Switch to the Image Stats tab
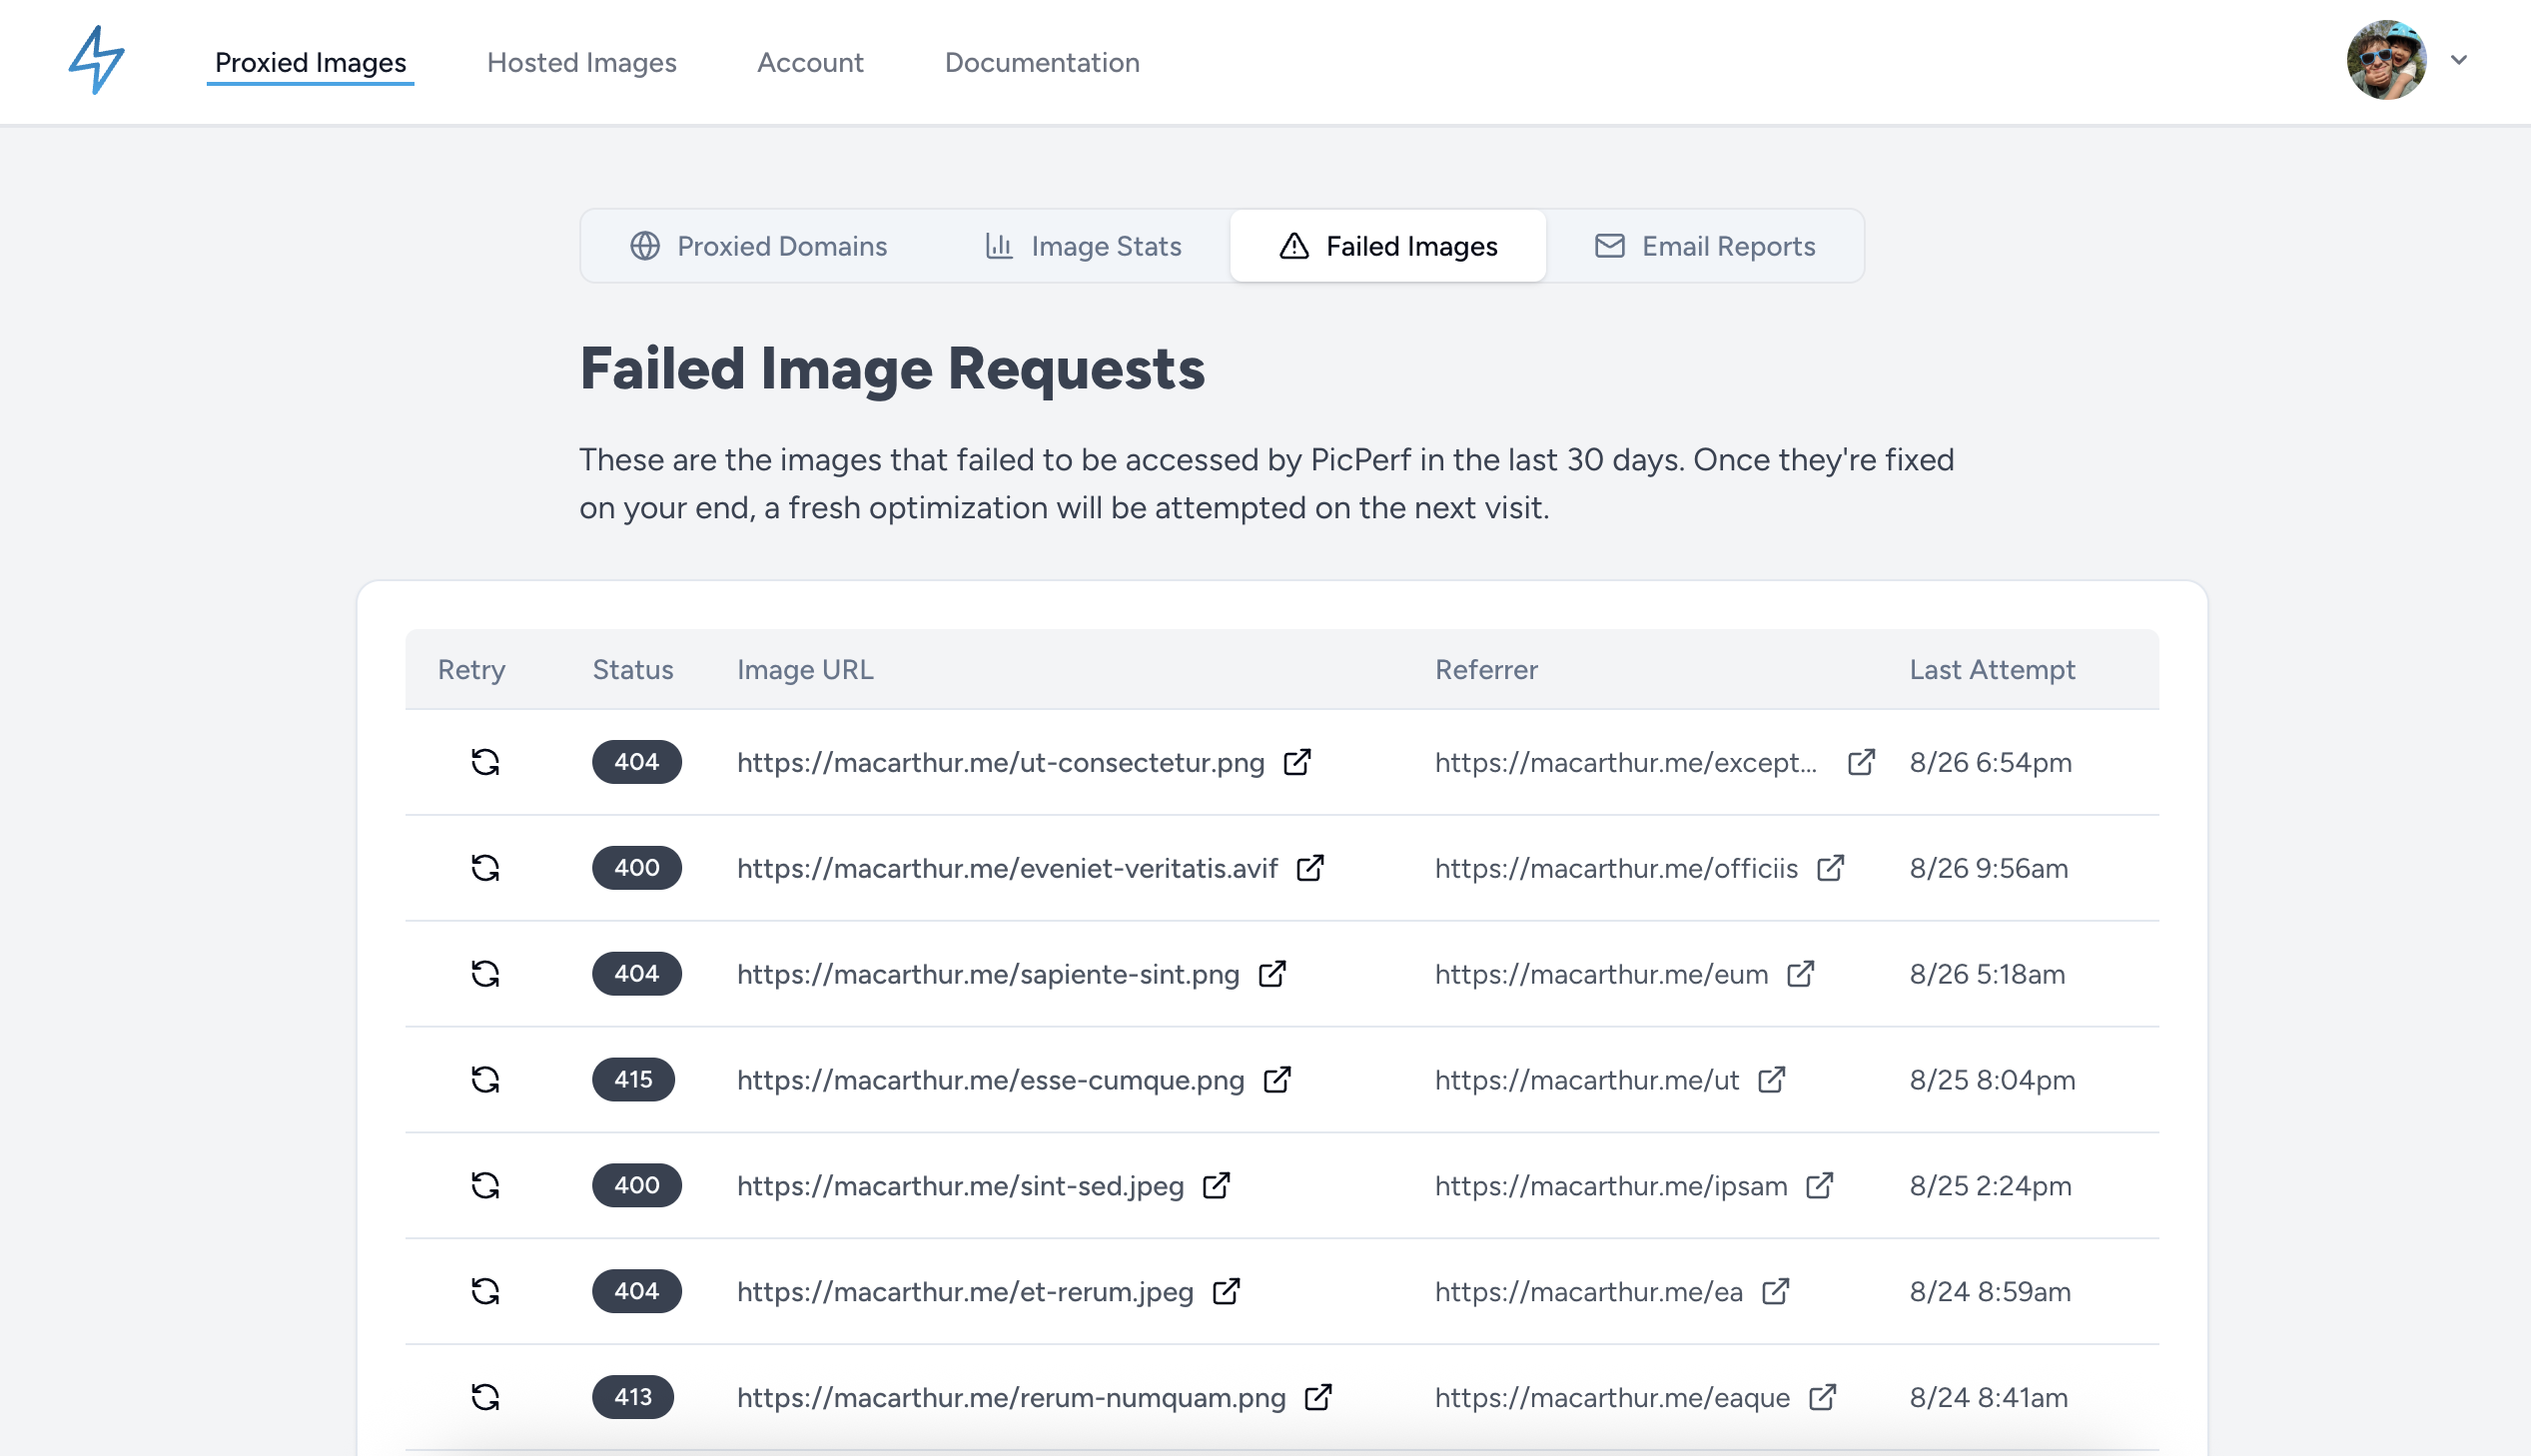The width and height of the screenshot is (2531, 1456). 1083,246
